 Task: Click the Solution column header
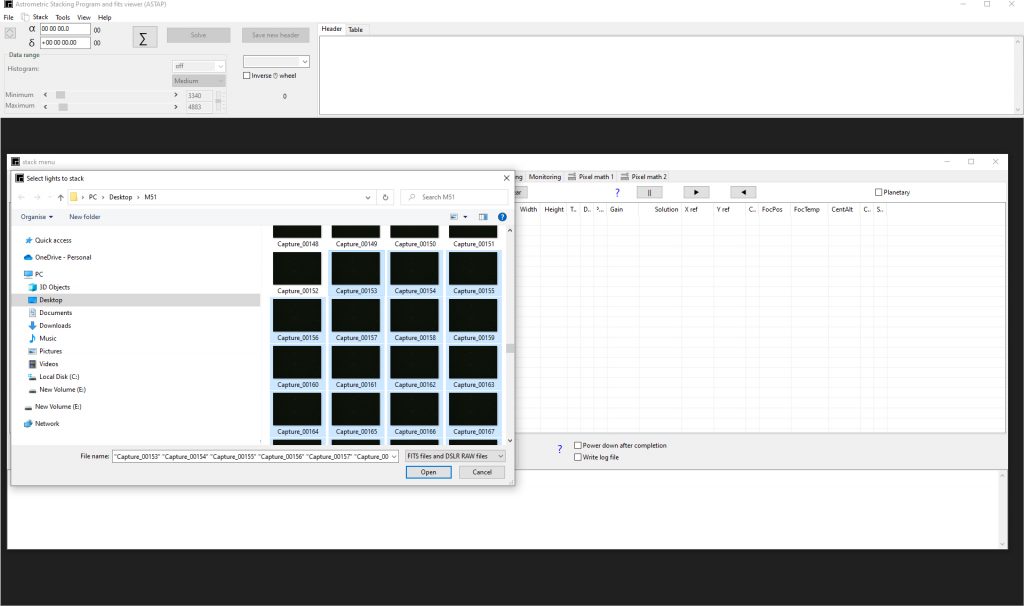667,210
